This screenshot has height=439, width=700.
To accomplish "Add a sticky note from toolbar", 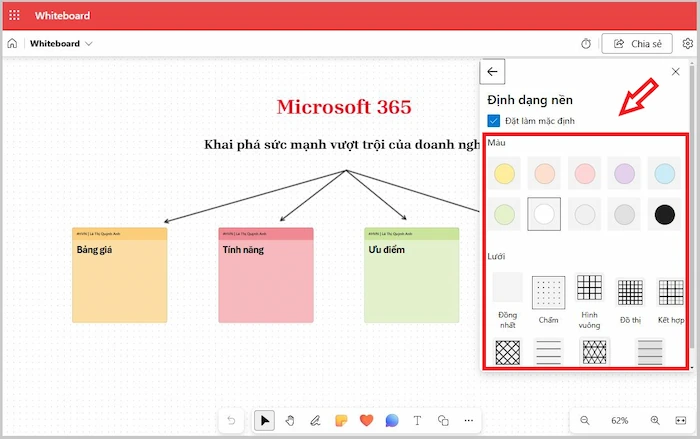I will 341,420.
